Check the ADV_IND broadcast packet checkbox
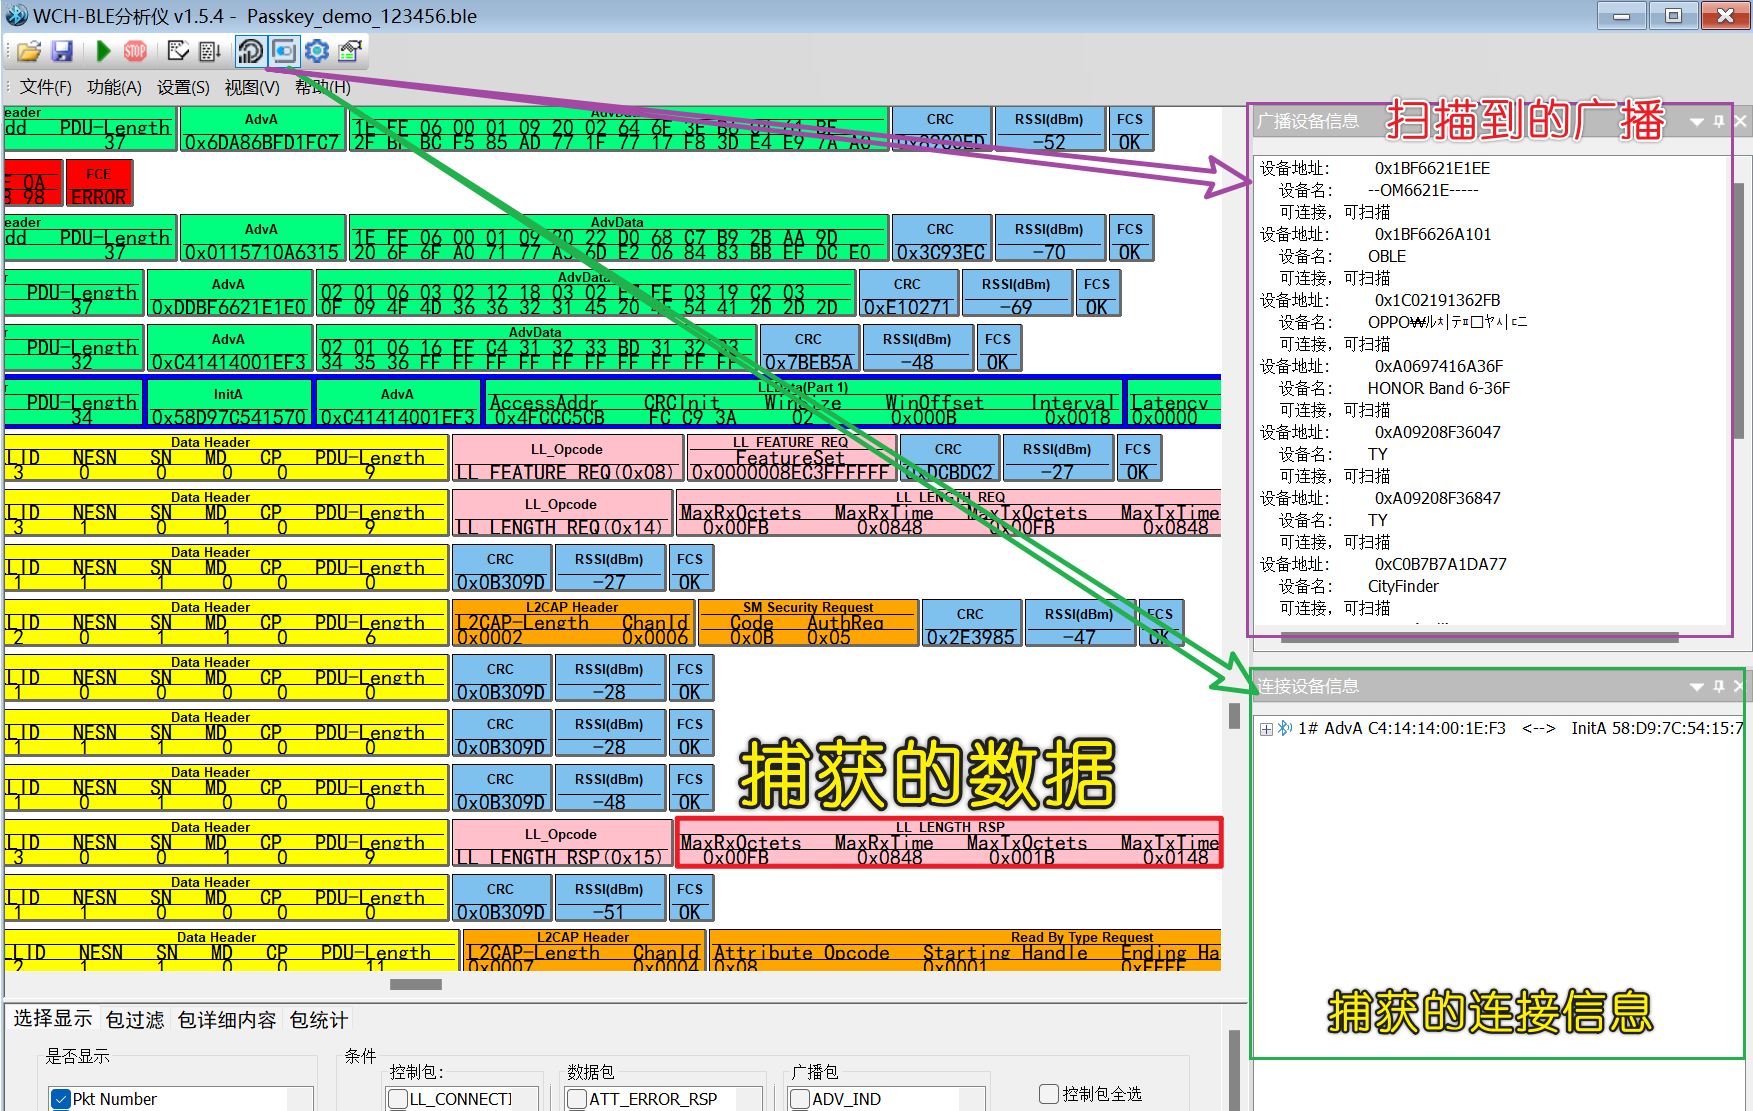This screenshot has width=1753, height=1111. click(x=800, y=1099)
